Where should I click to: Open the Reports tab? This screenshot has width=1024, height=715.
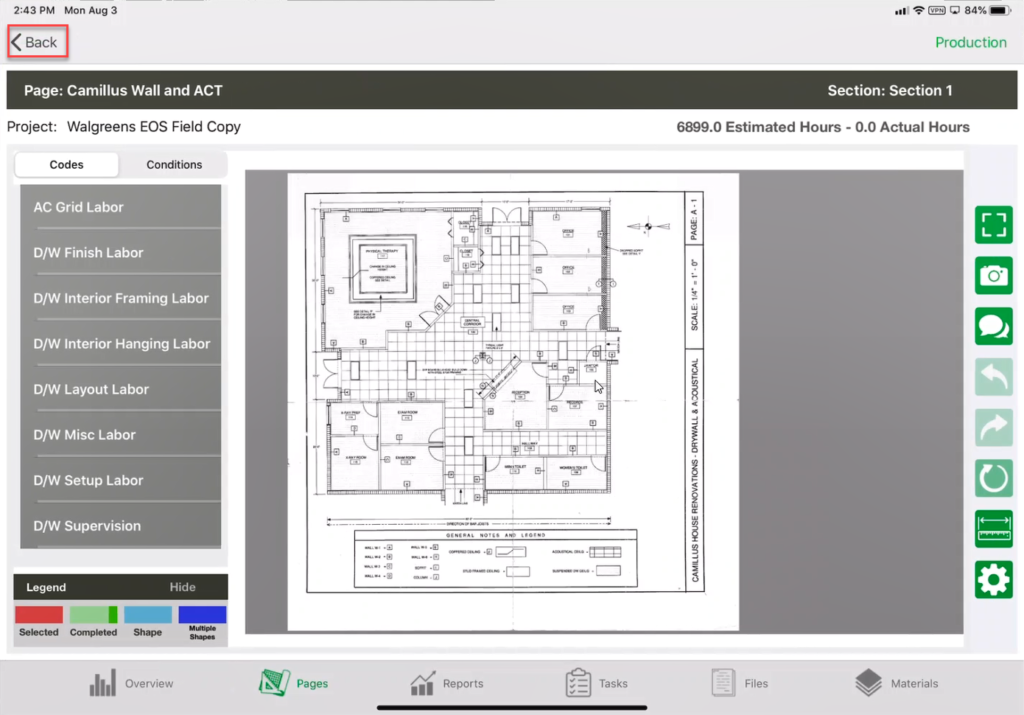click(x=447, y=684)
